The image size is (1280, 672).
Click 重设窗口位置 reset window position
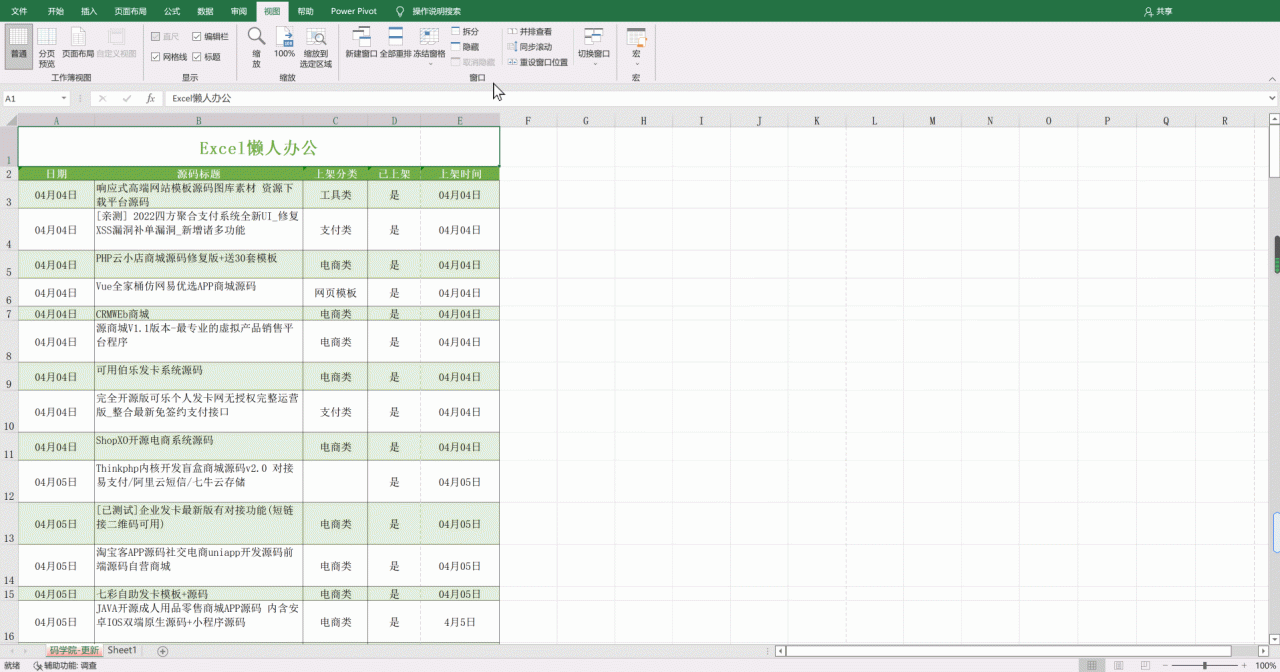tap(538, 62)
